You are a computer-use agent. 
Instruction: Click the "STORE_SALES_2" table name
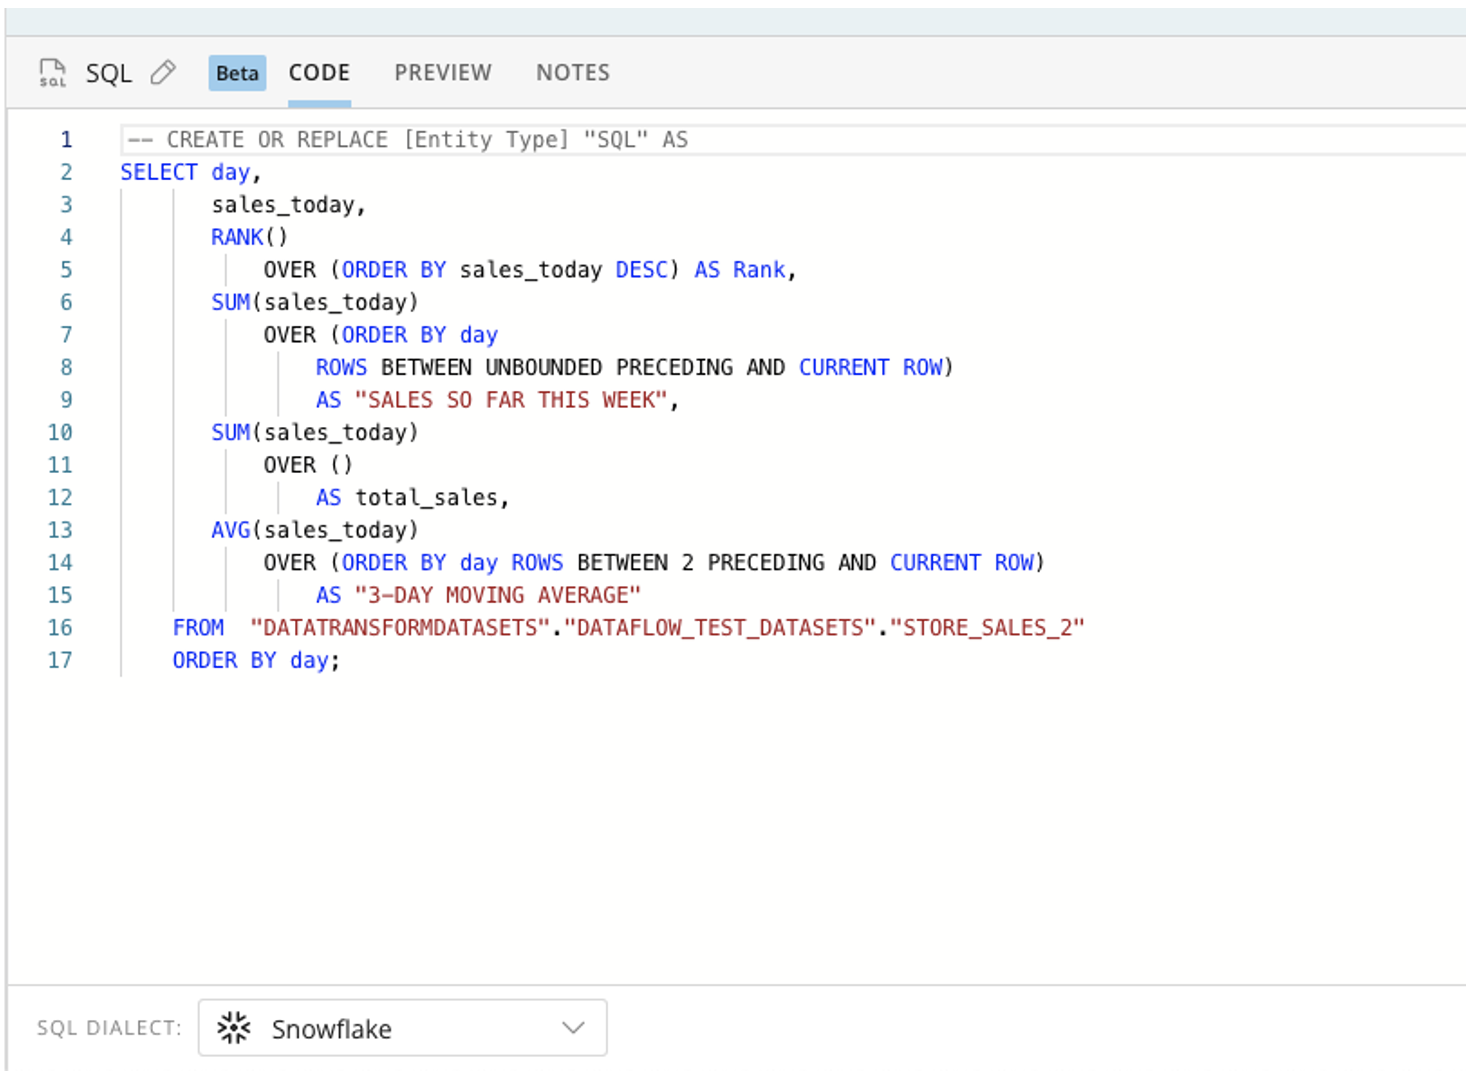pyautogui.click(x=986, y=628)
